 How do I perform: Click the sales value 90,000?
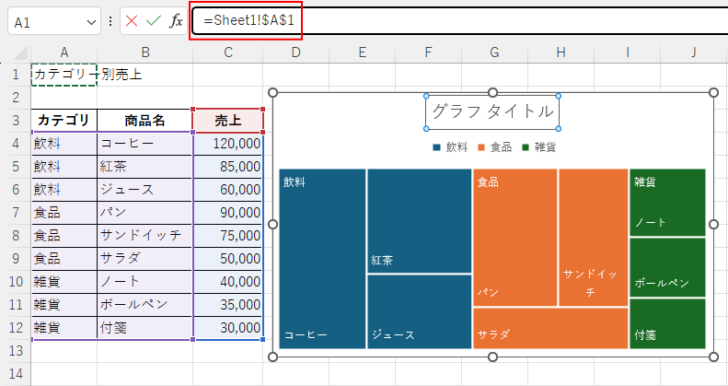(x=228, y=213)
